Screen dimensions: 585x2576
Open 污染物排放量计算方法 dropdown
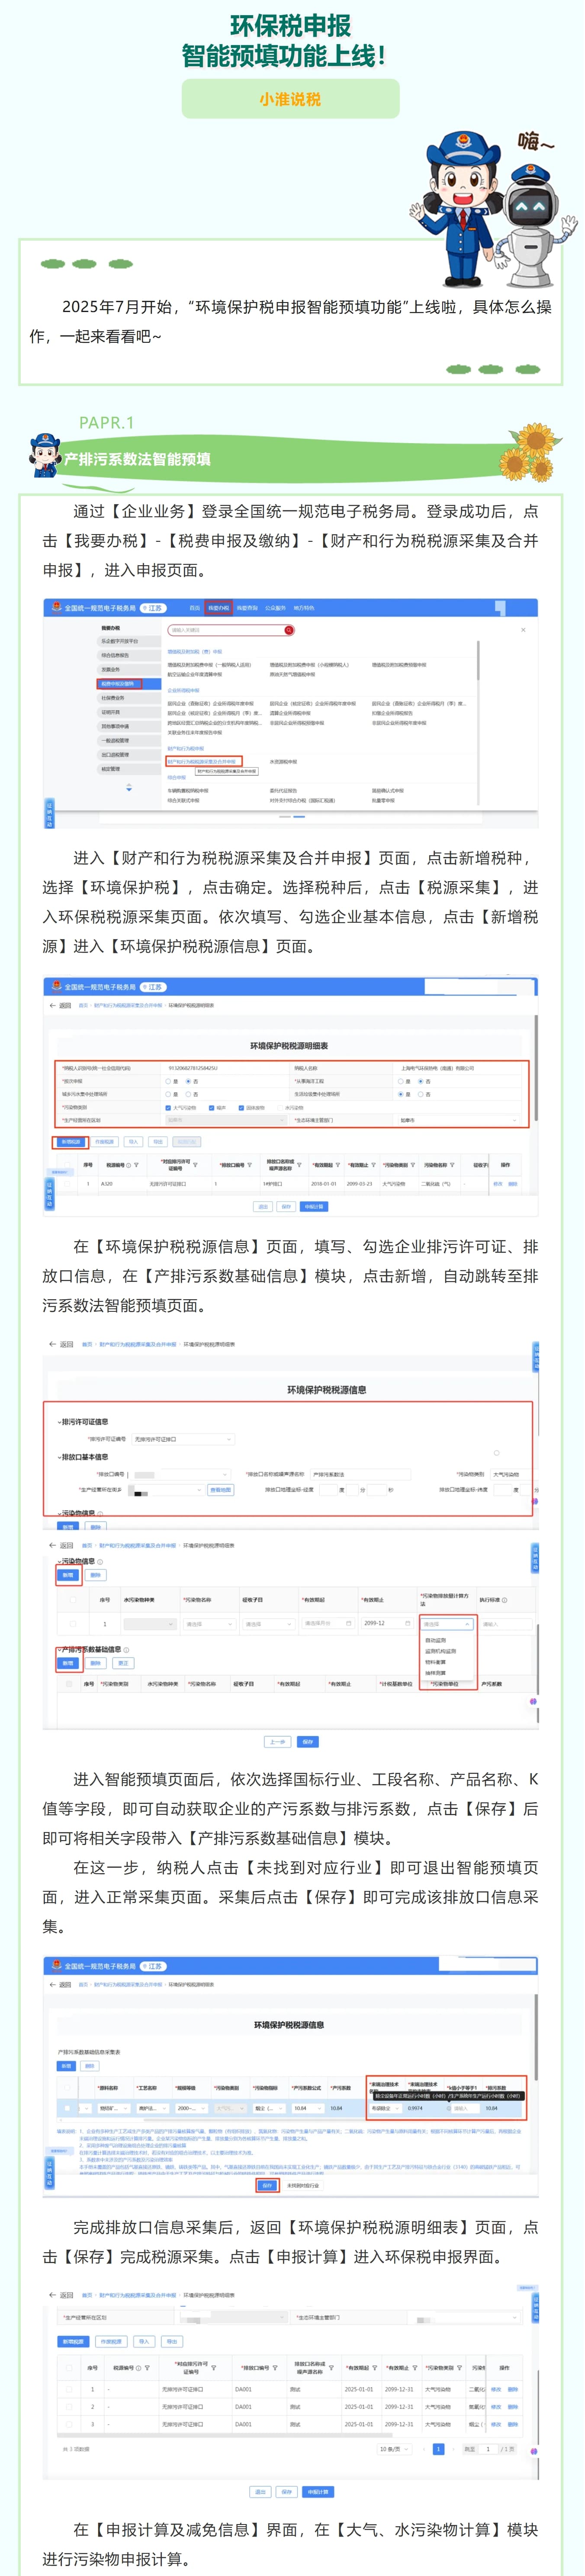click(446, 1624)
